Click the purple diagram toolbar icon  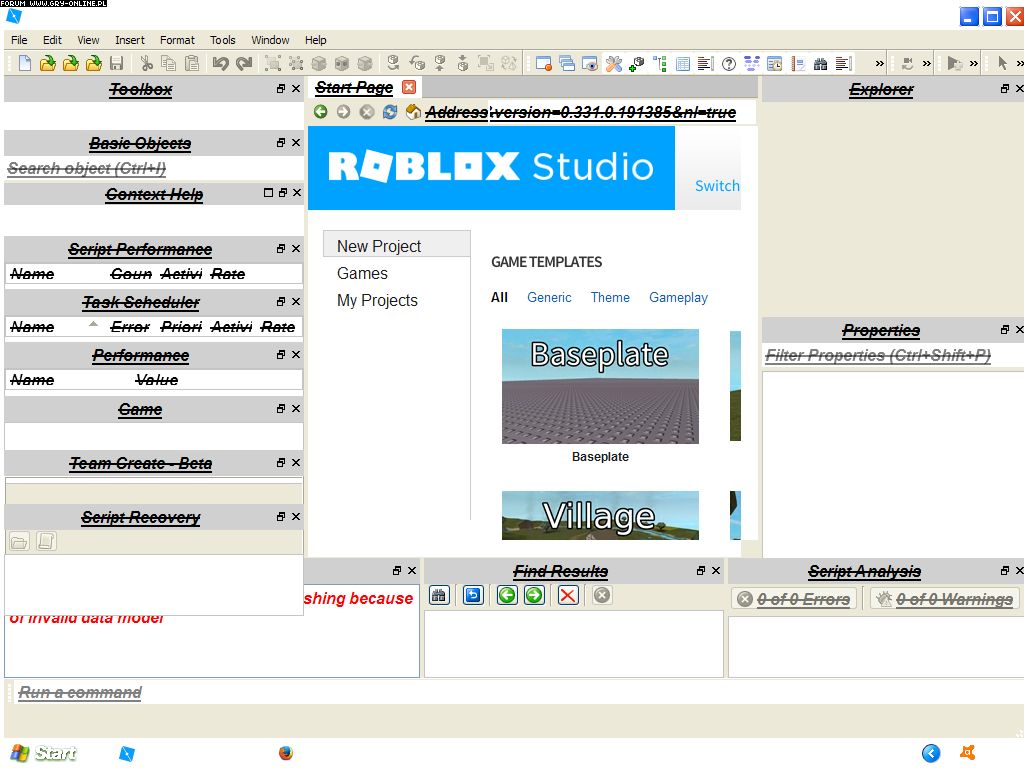point(752,63)
